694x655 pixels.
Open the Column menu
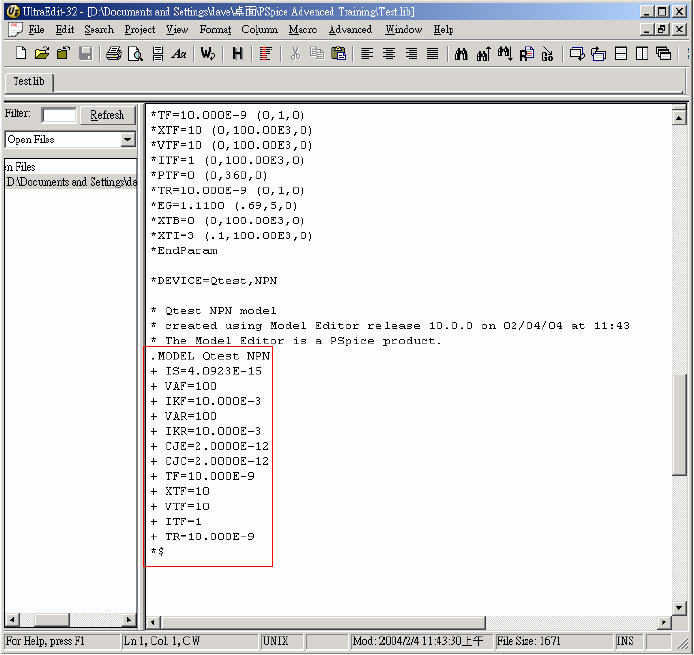[259, 30]
